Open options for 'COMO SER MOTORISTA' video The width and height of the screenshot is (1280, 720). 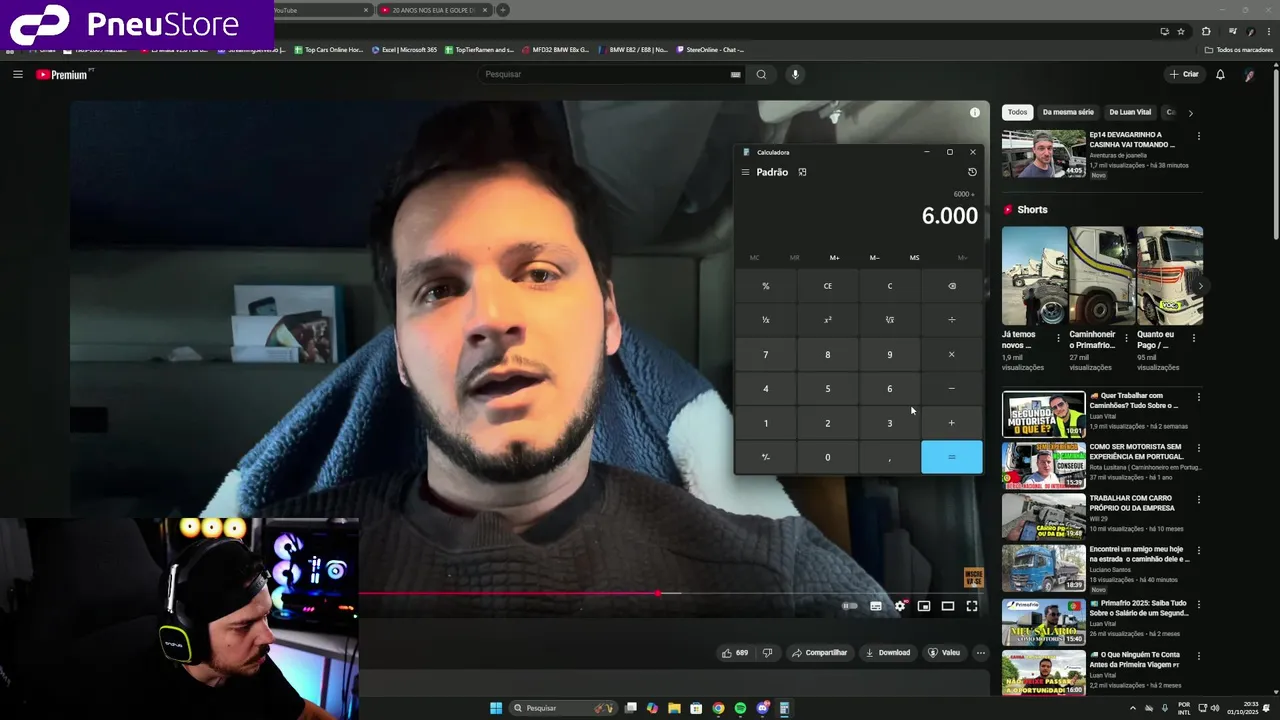coord(1199,448)
